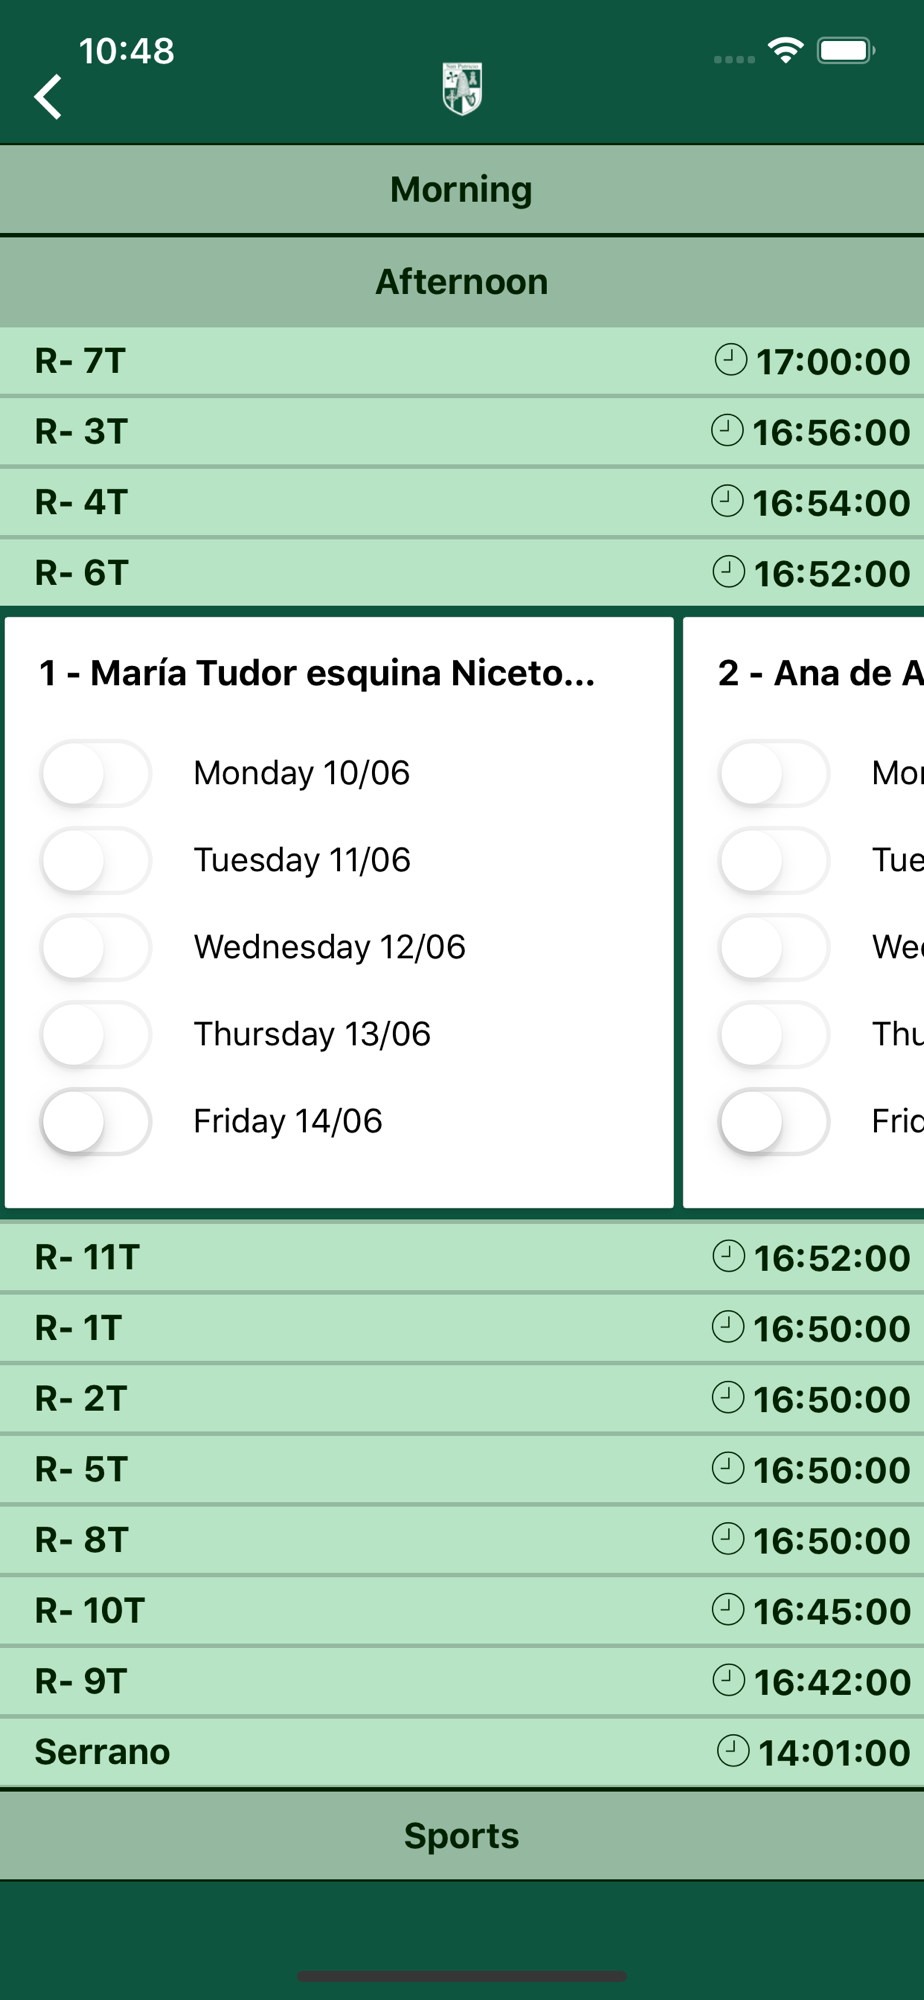This screenshot has height=2000, width=924.
Task: Click the clock icon on the R- 3T row
Action: (727, 431)
